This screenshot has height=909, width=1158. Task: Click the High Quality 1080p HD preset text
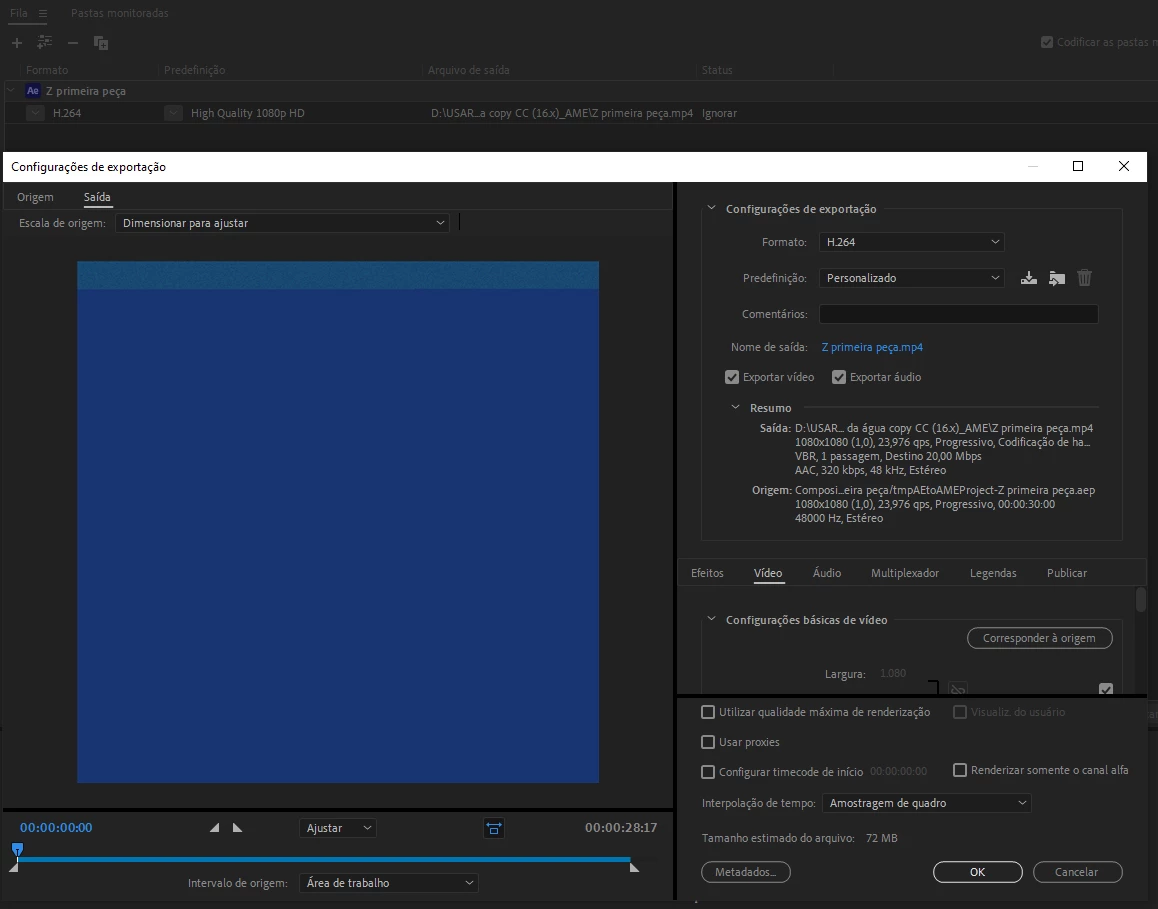[x=247, y=113]
